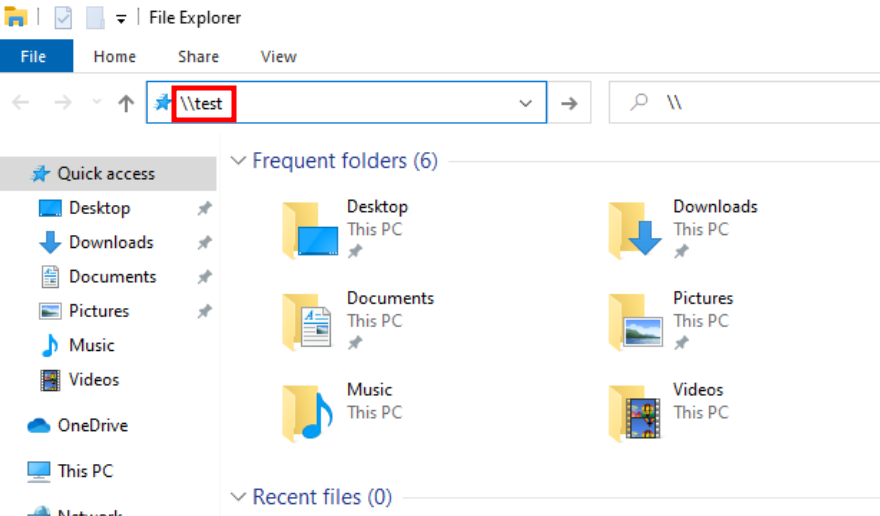Select This PC in navigation pane
Image resolution: width=880 pixels, height=516 pixels.
coord(85,470)
